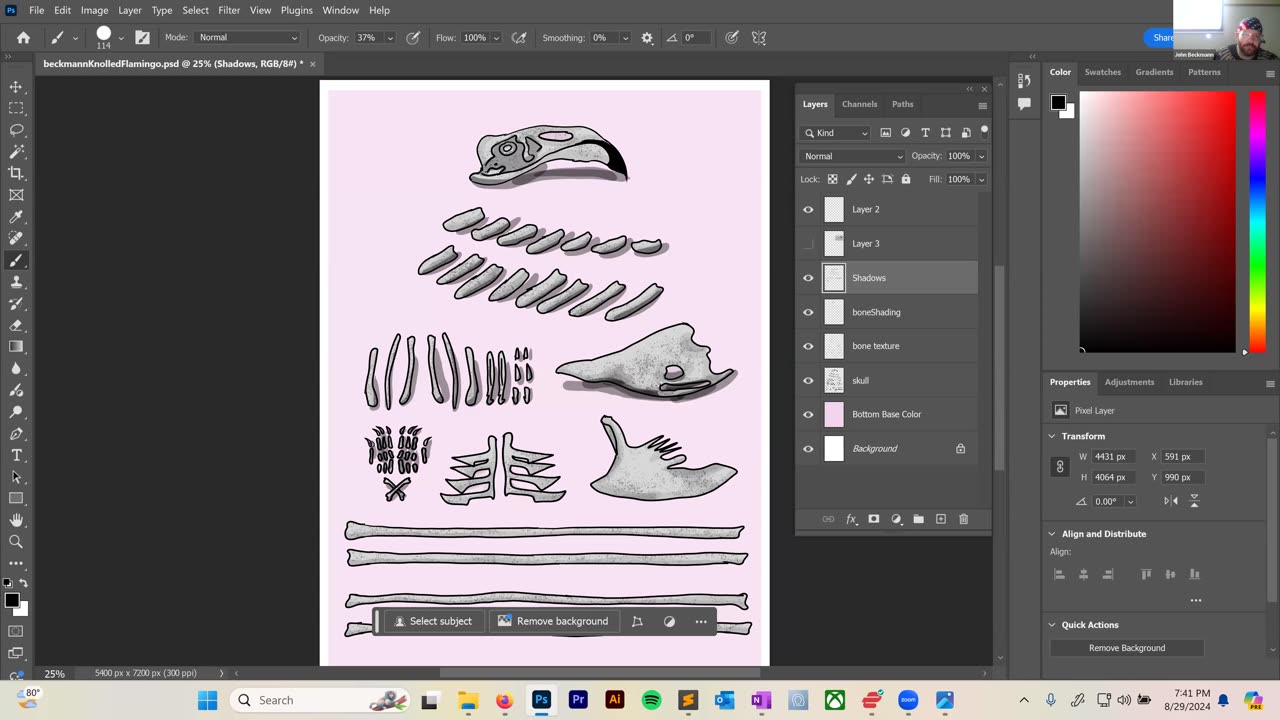Create a new group folder icon
This screenshot has height=720, width=1280.
point(918,519)
